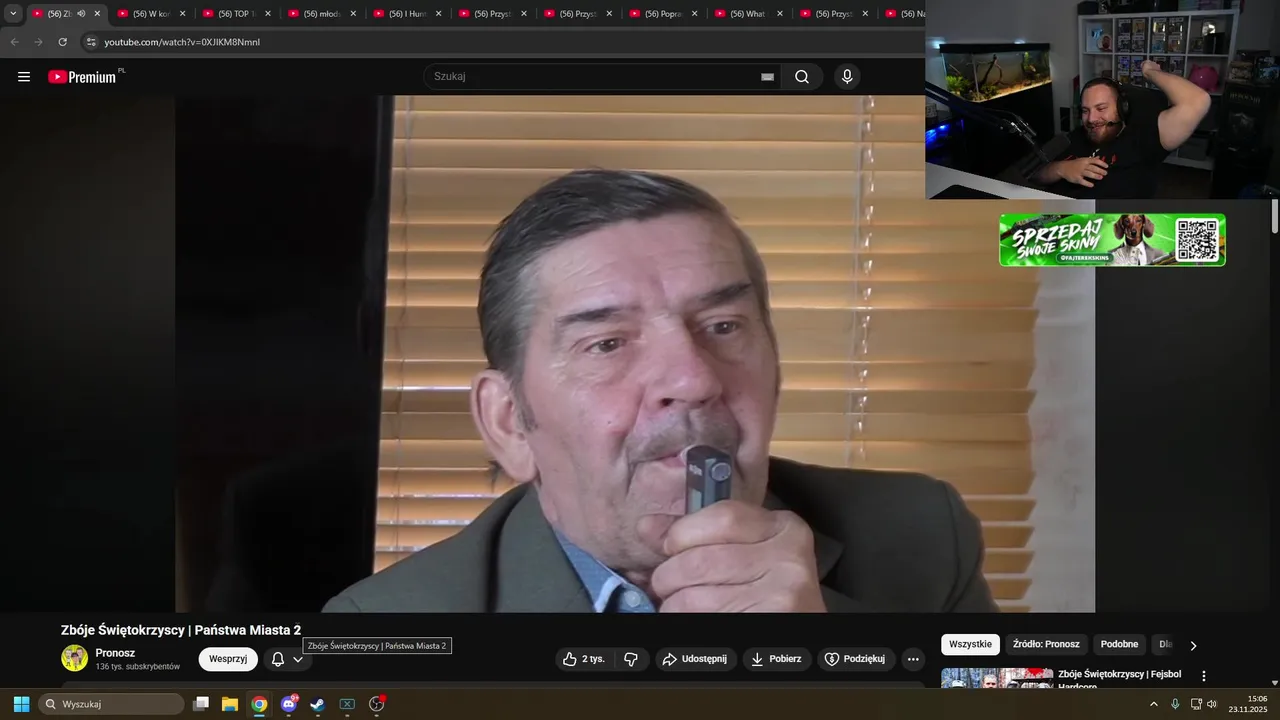The image size is (1280, 720).
Task: Close the "(56) I Hunt" tab
Action: pos(438,14)
